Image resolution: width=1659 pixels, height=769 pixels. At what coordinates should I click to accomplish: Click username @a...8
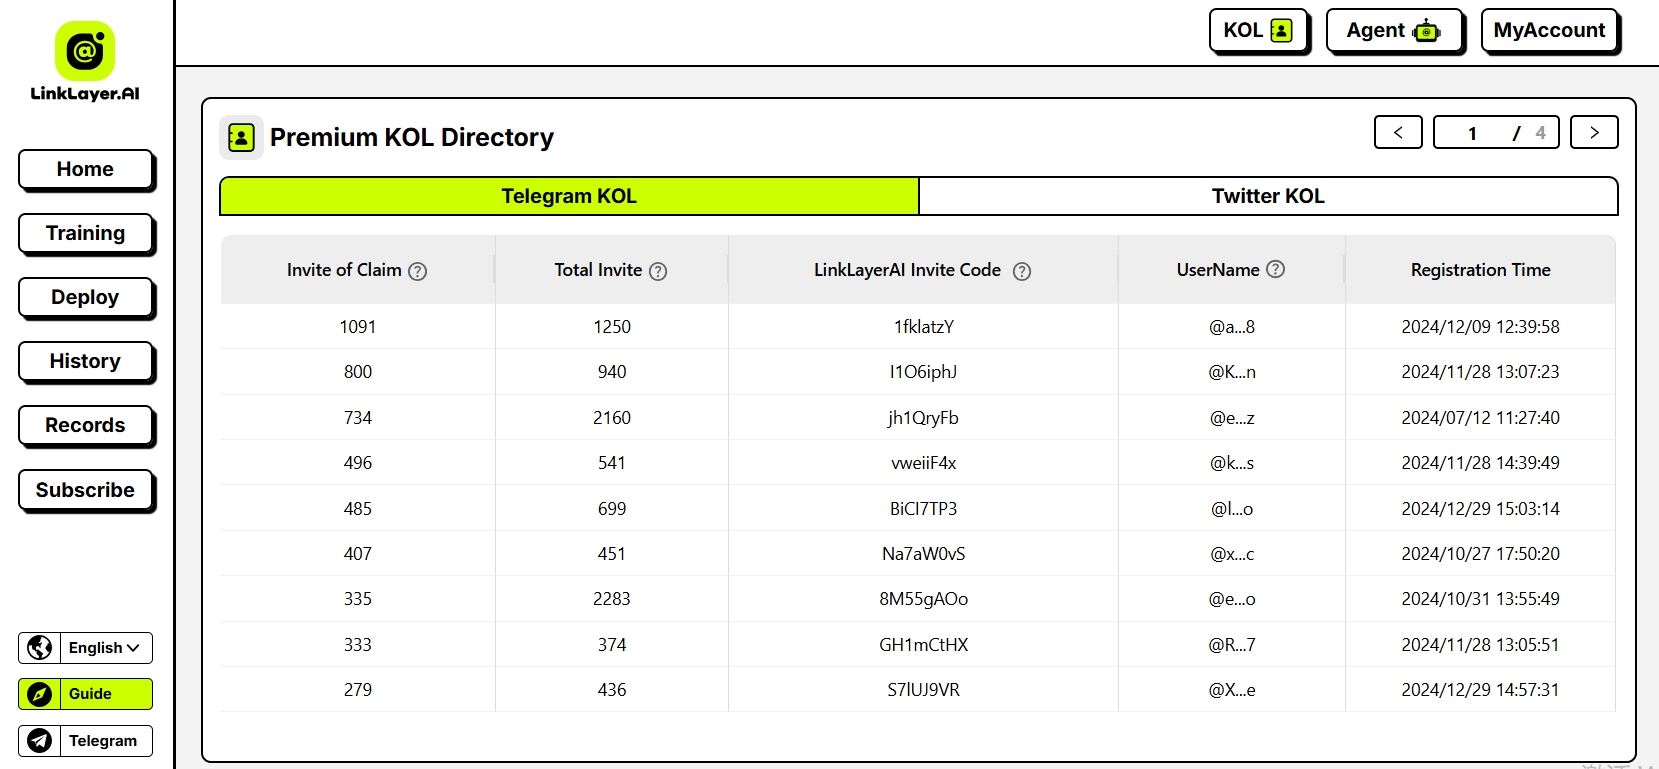[x=1232, y=327]
